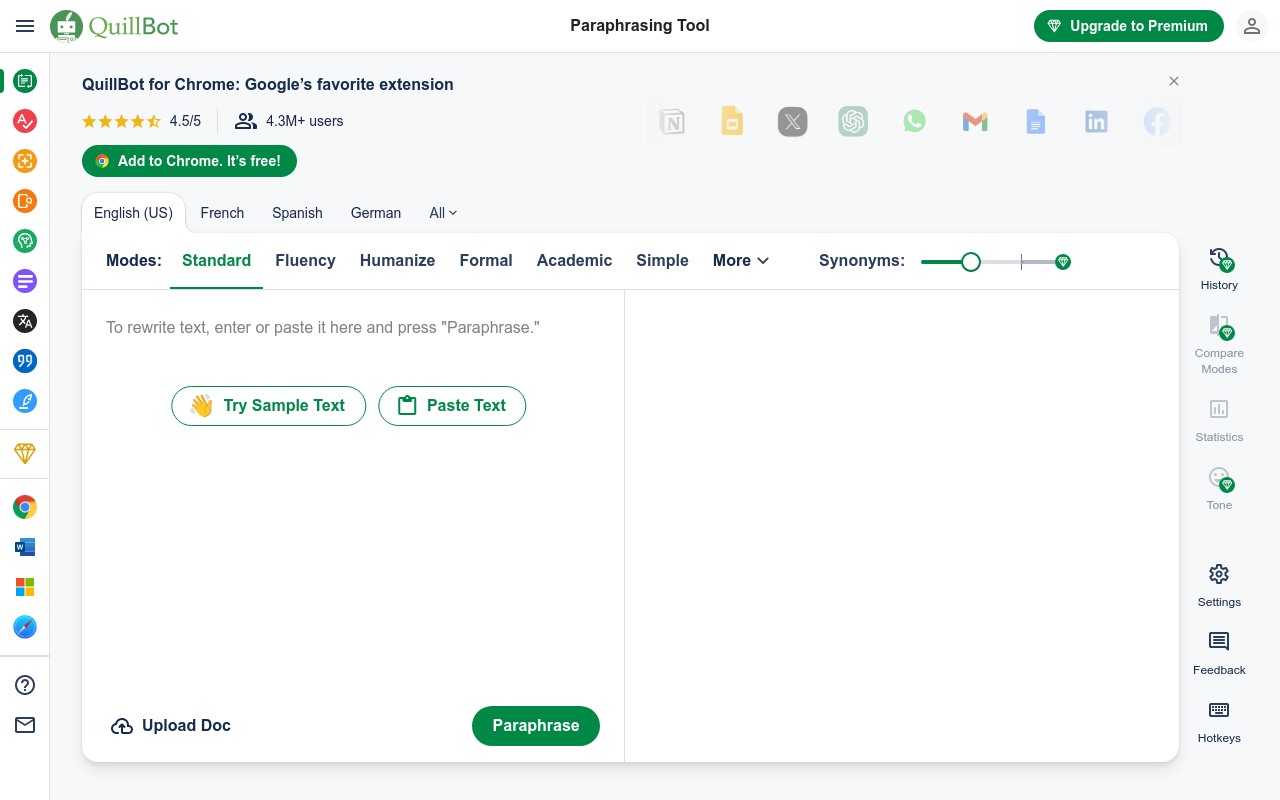Open Compare Modes panel
The width and height of the screenshot is (1280, 800).
pos(1219,344)
